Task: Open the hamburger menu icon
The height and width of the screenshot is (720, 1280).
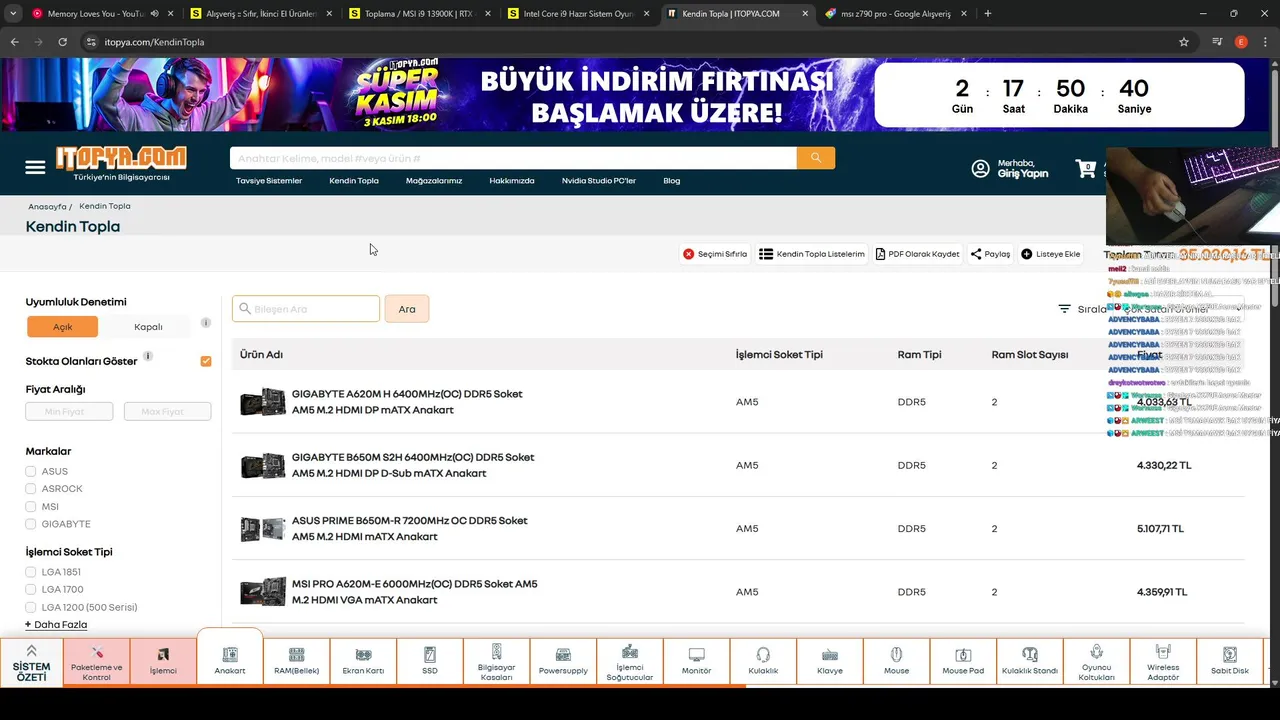Action: tap(35, 167)
